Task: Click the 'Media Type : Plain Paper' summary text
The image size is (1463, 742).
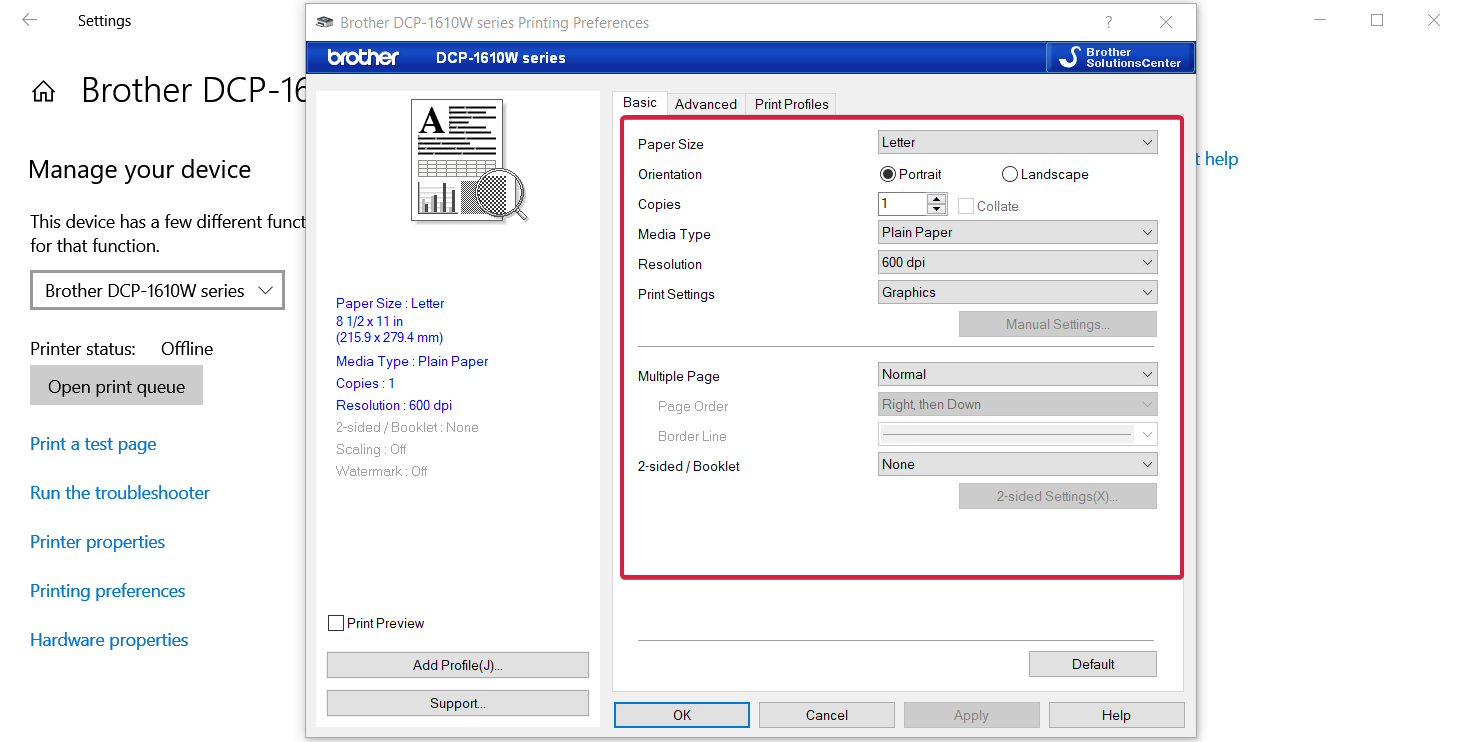Action: coord(412,361)
